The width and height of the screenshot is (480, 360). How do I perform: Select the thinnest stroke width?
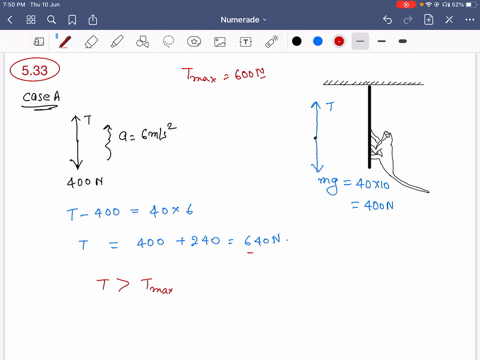(x=360, y=41)
